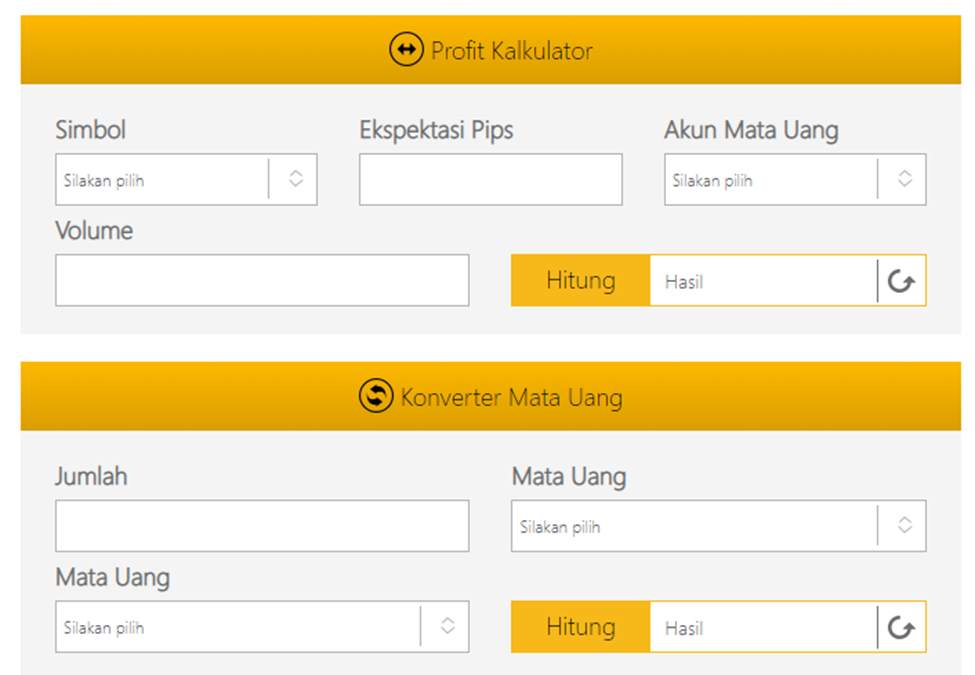Screen dimensions: 975x675
Task: Click the Volume label
Action: [94, 231]
